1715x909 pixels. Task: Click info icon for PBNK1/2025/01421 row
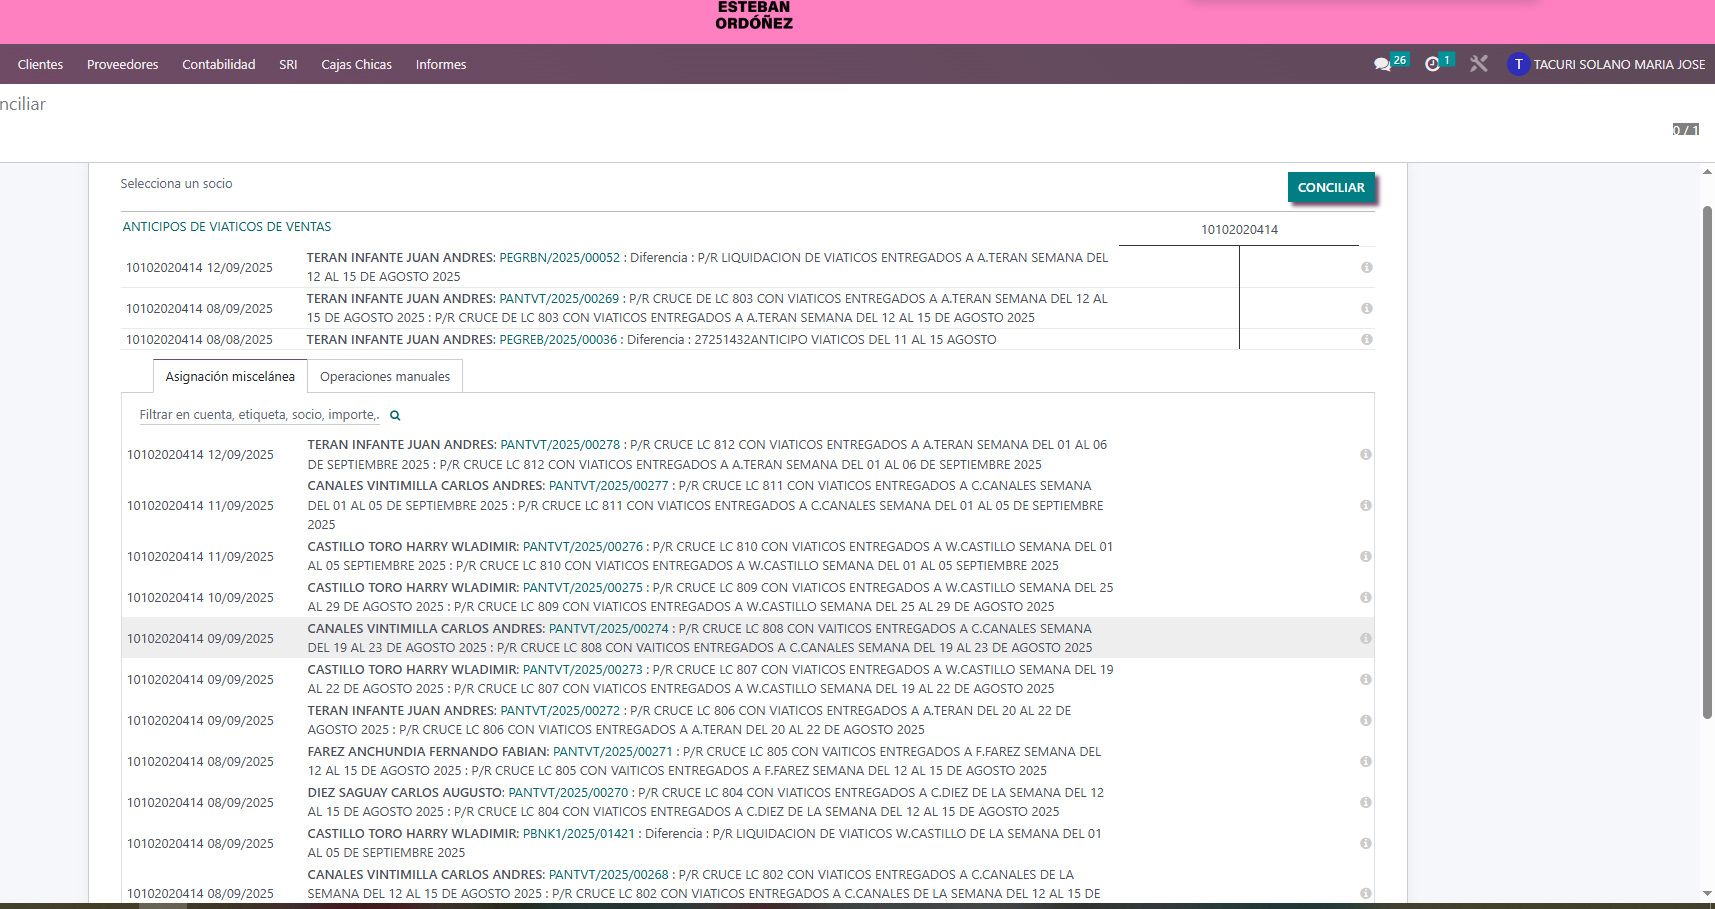click(1365, 843)
